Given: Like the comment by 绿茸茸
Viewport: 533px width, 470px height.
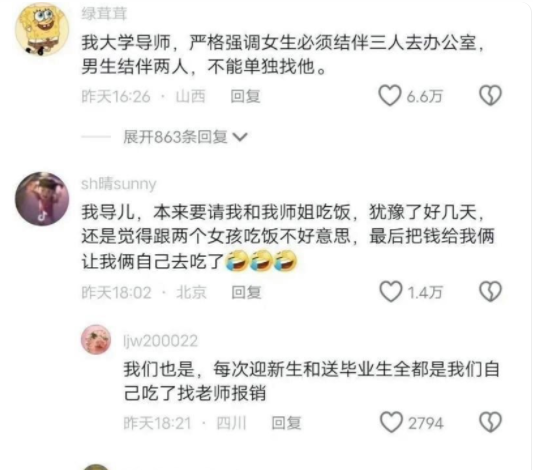Looking at the screenshot, I should (x=390, y=95).
